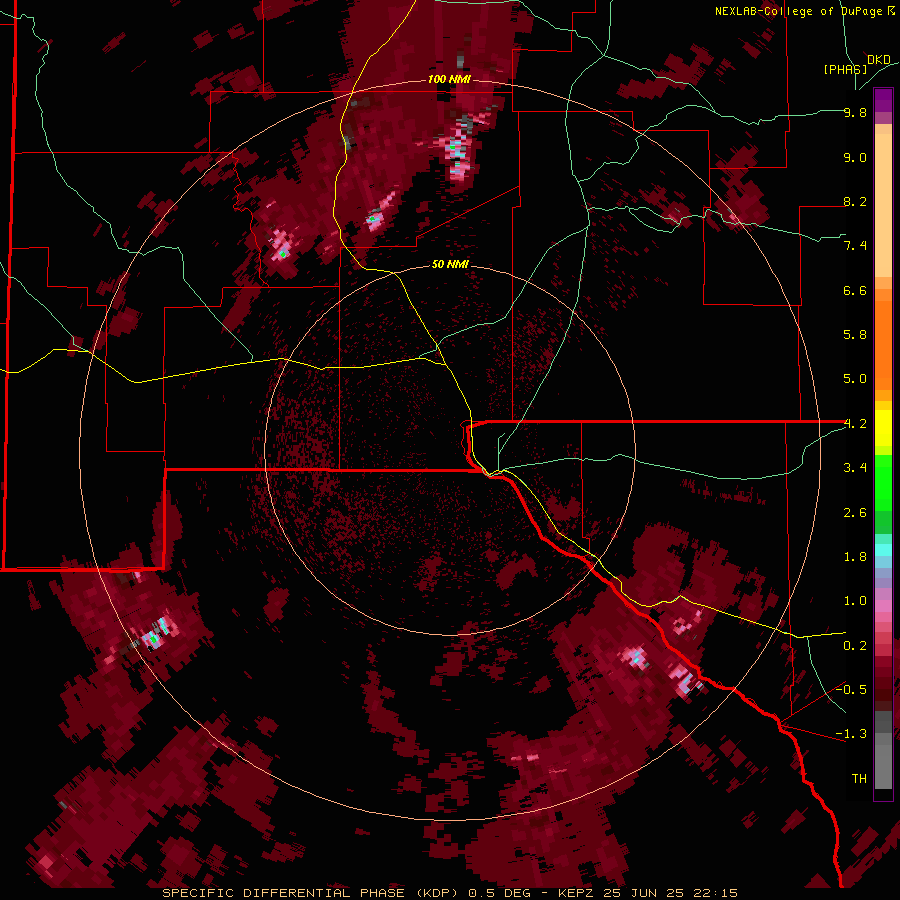Click the DKD product code label
900x900 pixels.
[878, 60]
